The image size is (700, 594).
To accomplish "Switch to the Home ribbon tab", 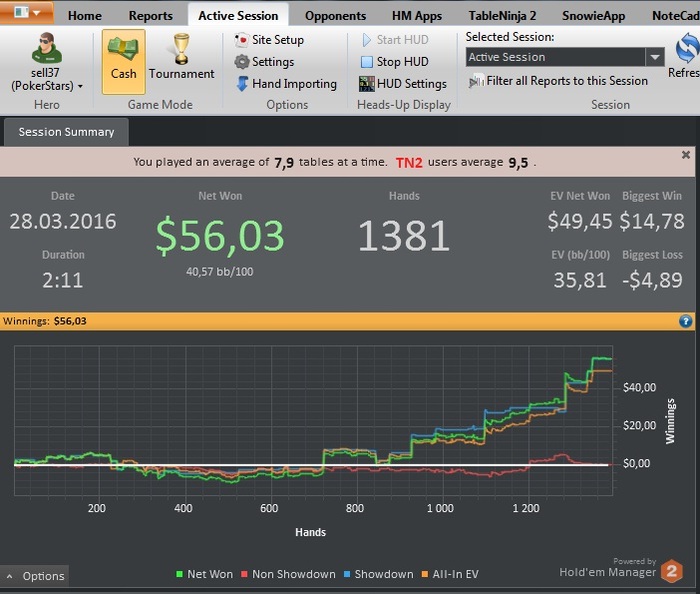I will coord(84,16).
